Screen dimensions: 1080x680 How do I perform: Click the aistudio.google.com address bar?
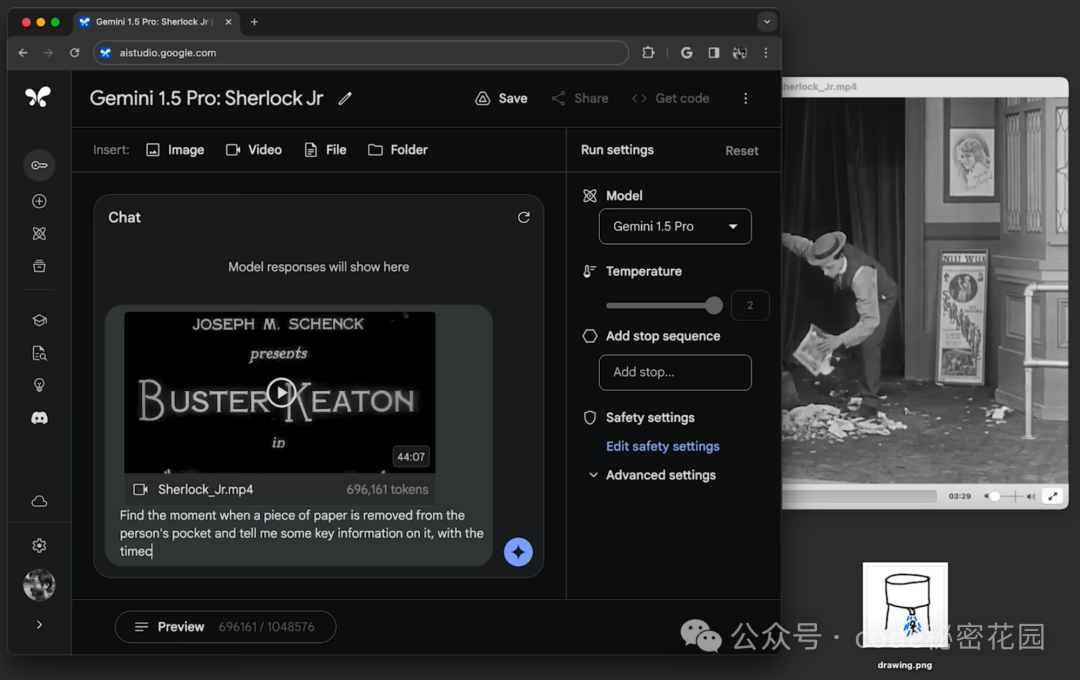click(x=361, y=52)
